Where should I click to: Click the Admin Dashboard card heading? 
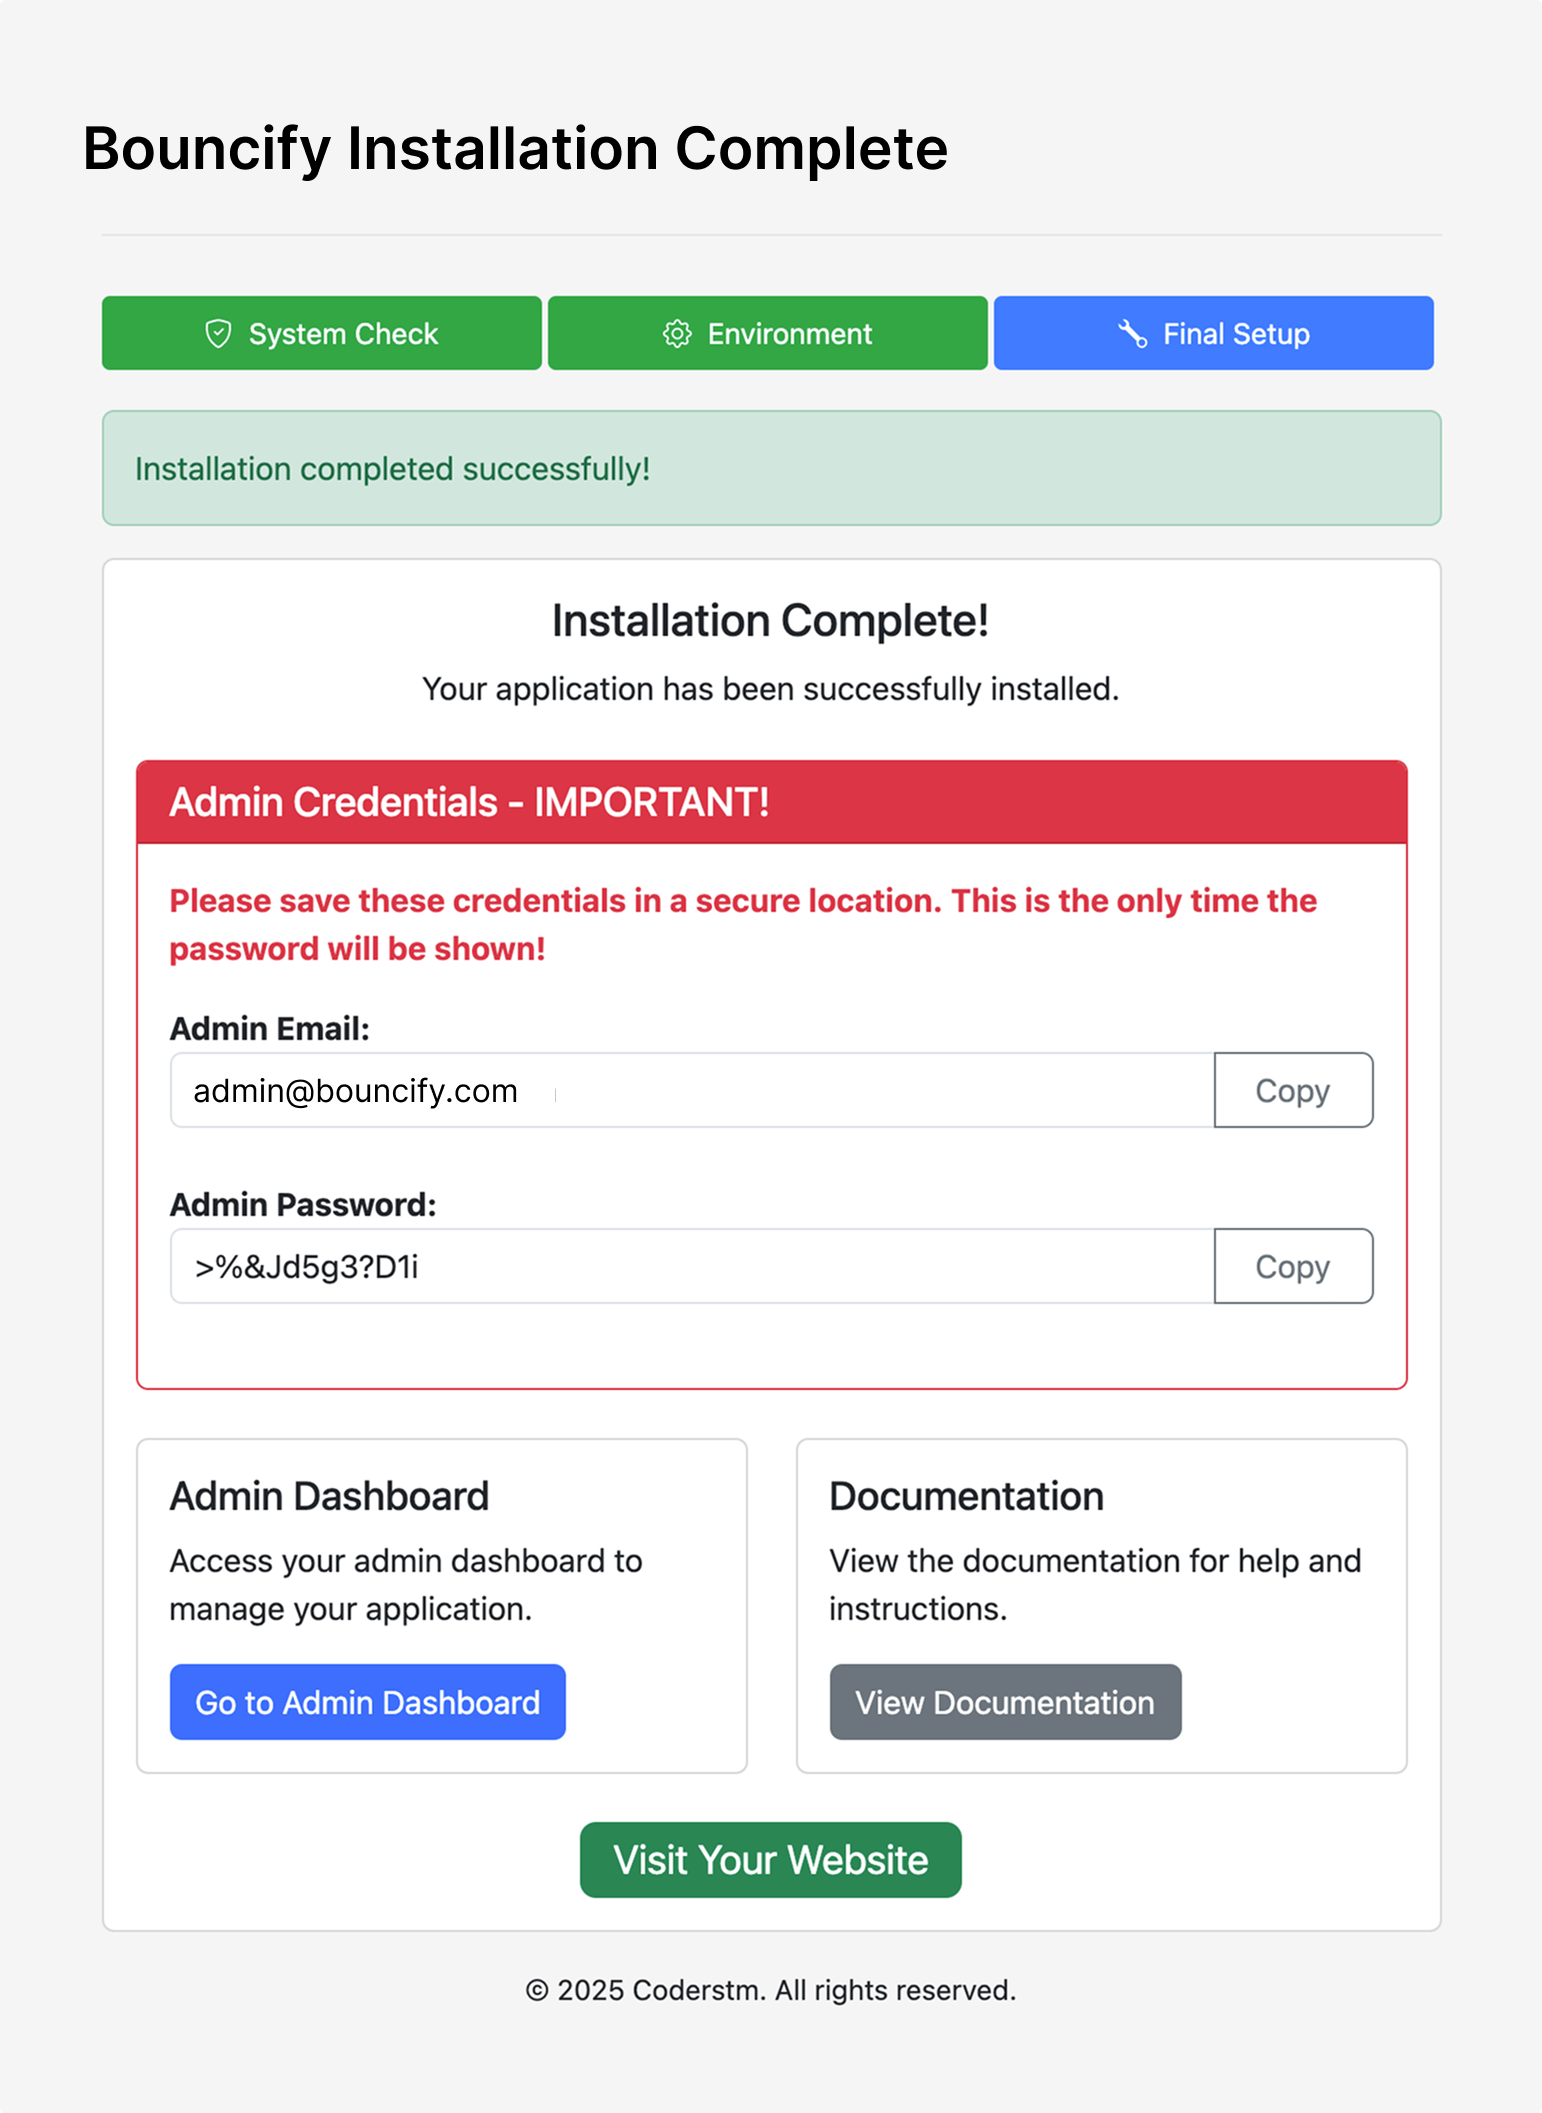[329, 1496]
